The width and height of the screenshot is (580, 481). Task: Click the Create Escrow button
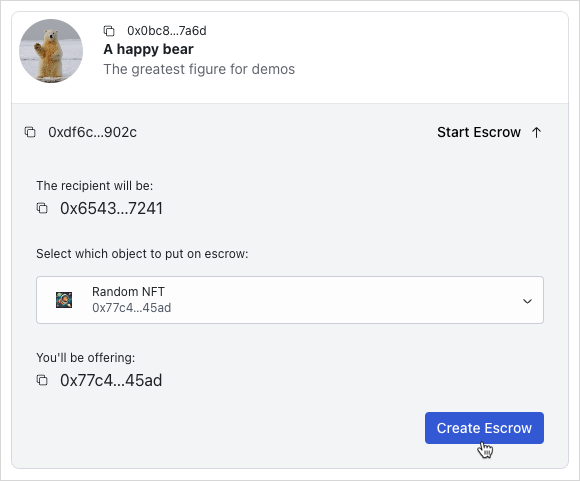click(484, 428)
